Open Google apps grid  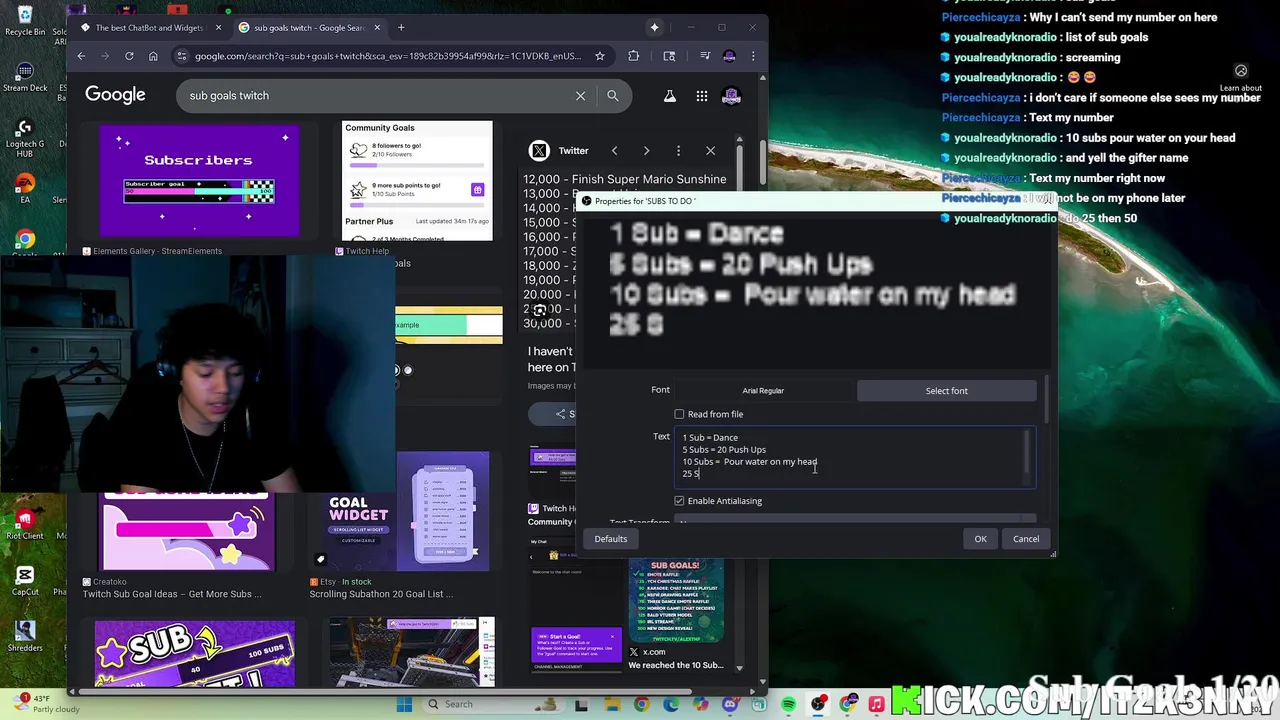click(702, 96)
